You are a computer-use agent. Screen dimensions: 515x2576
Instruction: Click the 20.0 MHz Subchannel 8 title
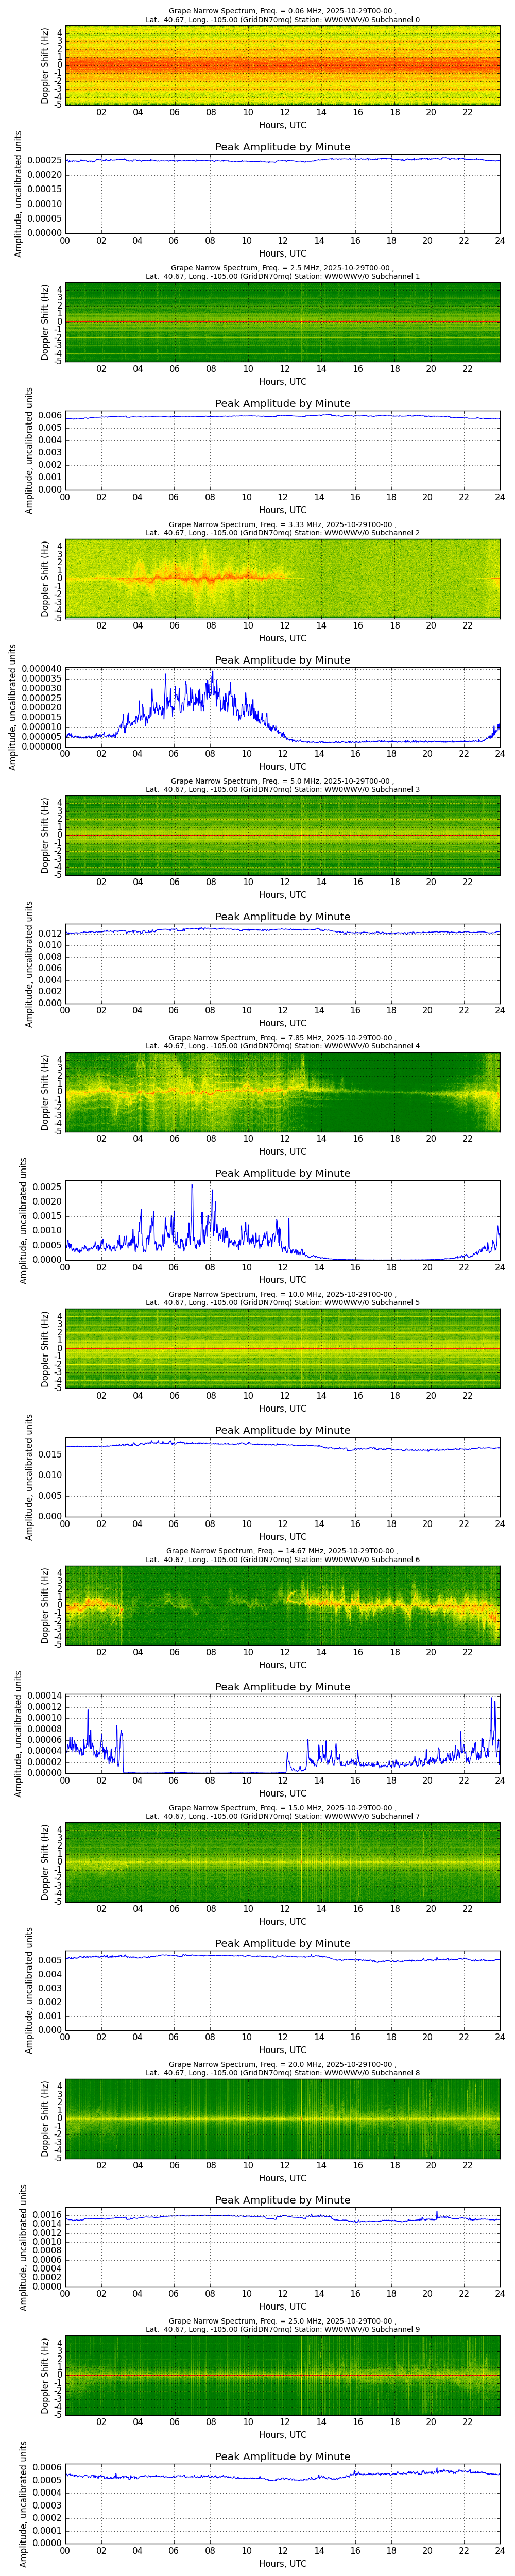coord(283,2068)
